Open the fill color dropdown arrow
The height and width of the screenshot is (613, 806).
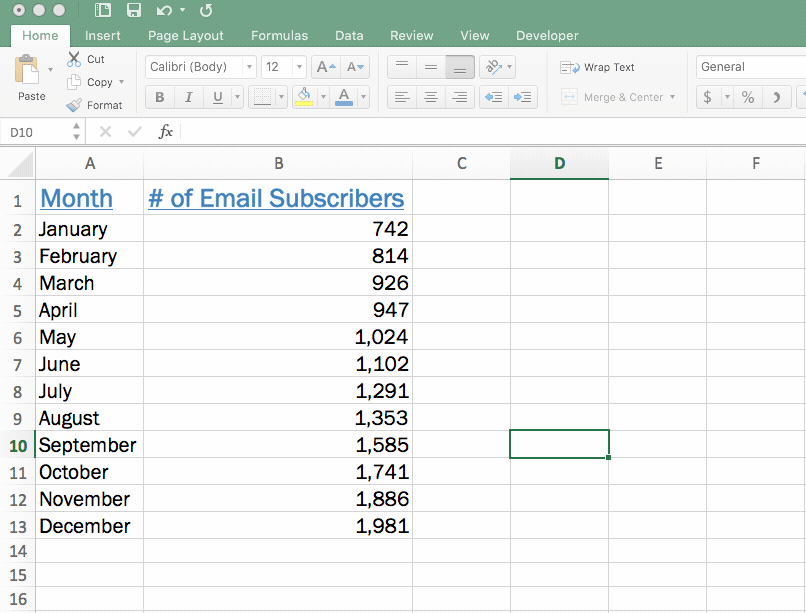pyautogui.click(x=322, y=97)
